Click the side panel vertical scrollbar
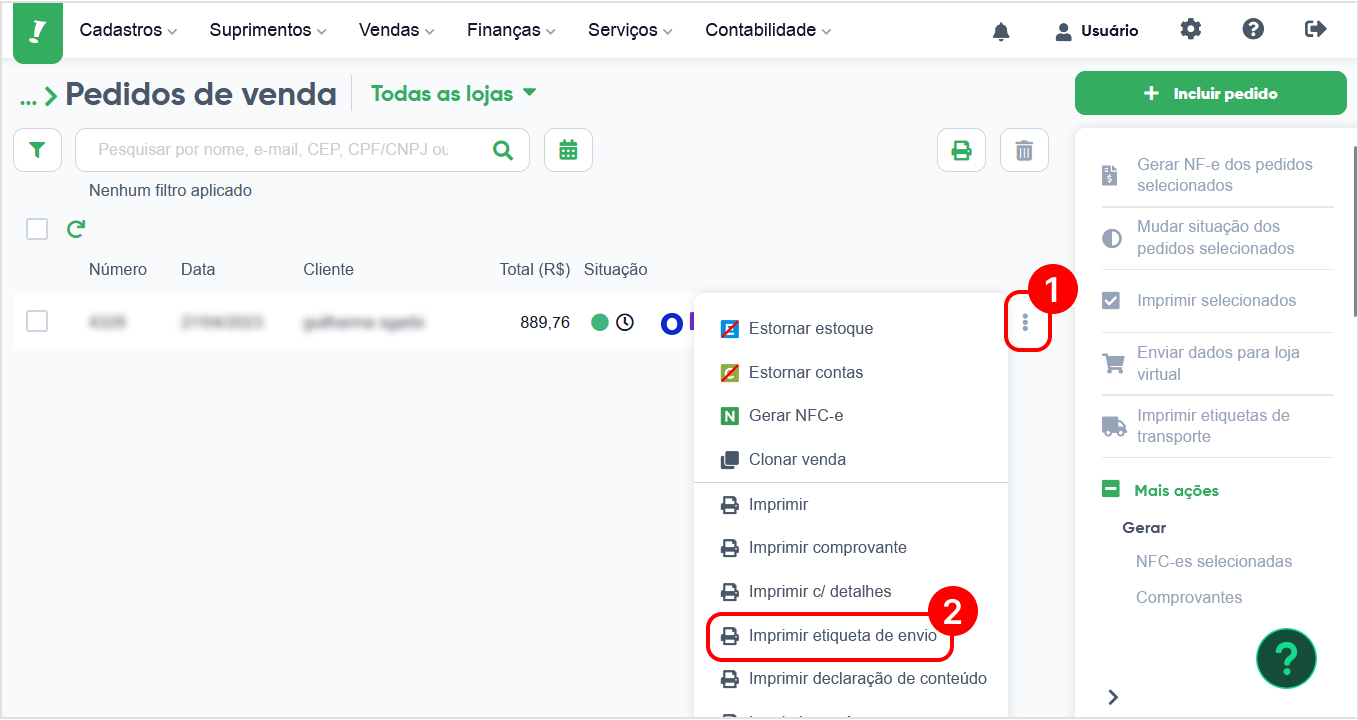 tap(1355, 232)
